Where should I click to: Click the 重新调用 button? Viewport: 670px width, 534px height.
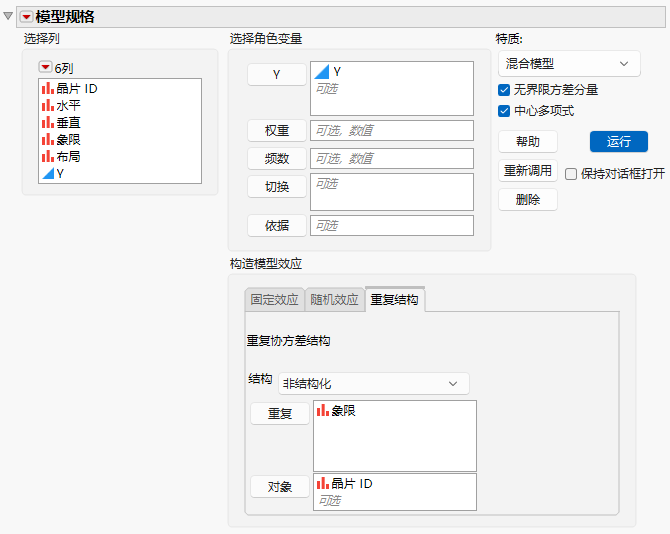528,171
